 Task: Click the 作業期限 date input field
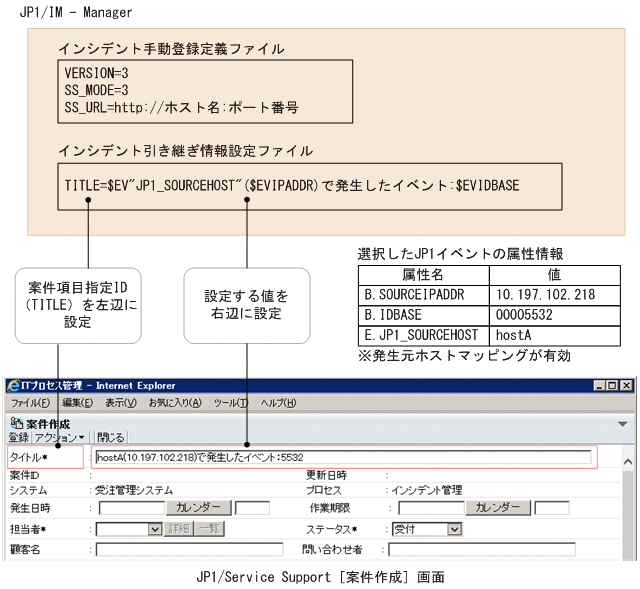pyautogui.click(x=431, y=508)
